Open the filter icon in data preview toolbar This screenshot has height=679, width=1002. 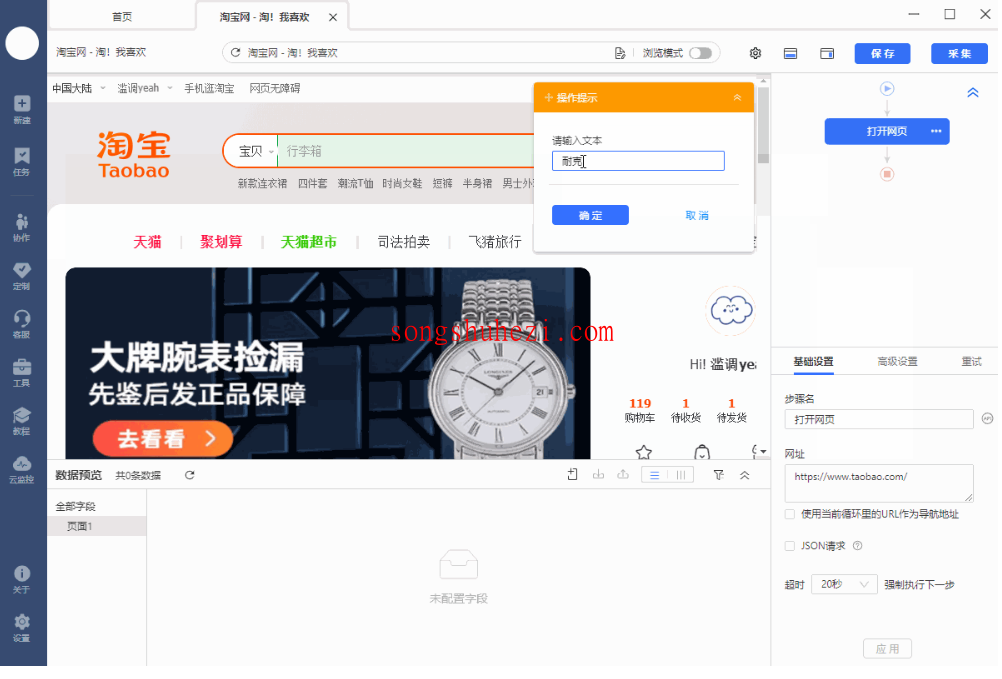[719, 475]
